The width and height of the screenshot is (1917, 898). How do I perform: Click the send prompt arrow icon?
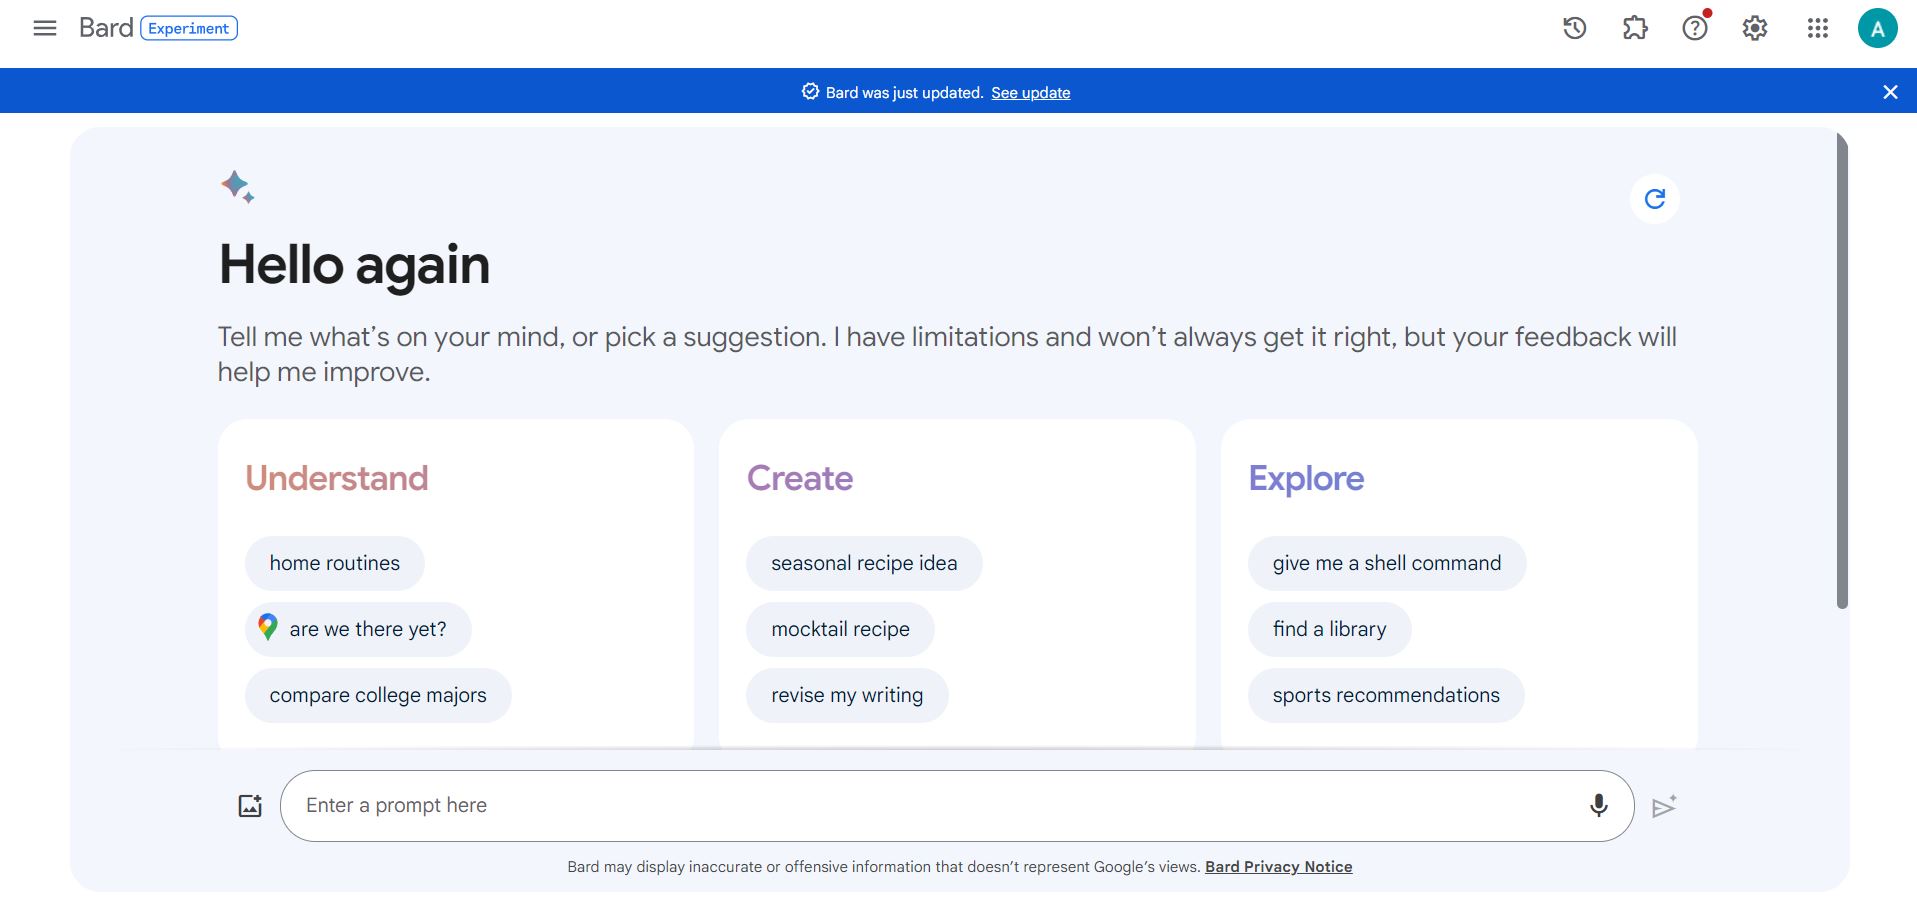pos(1664,806)
